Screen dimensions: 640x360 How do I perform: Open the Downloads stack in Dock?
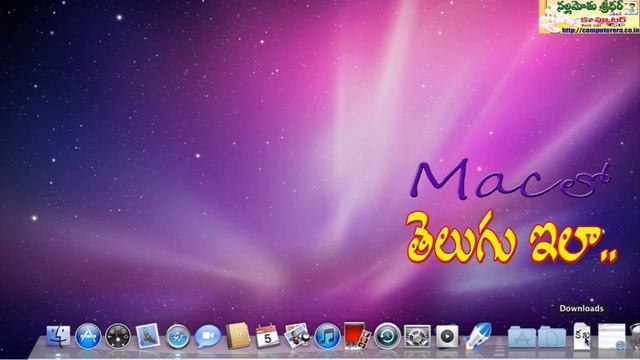pyautogui.click(x=582, y=336)
